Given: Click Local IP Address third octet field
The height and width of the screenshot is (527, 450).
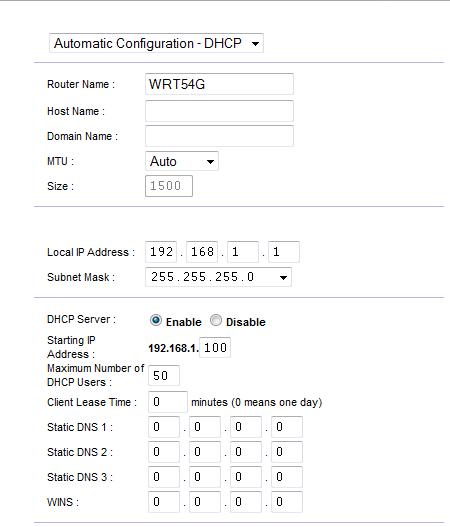Looking at the screenshot, I should click(x=243, y=252).
